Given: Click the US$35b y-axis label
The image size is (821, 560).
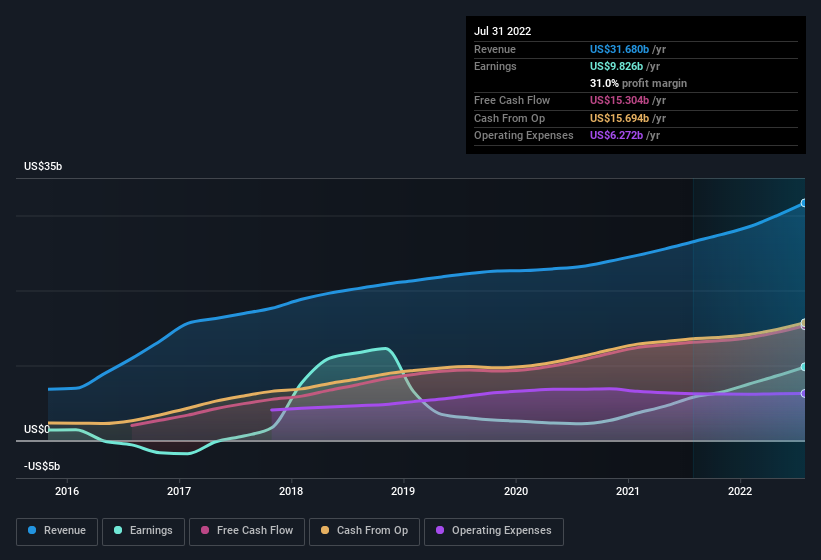Looking at the screenshot, I should click(x=43, y=166).
